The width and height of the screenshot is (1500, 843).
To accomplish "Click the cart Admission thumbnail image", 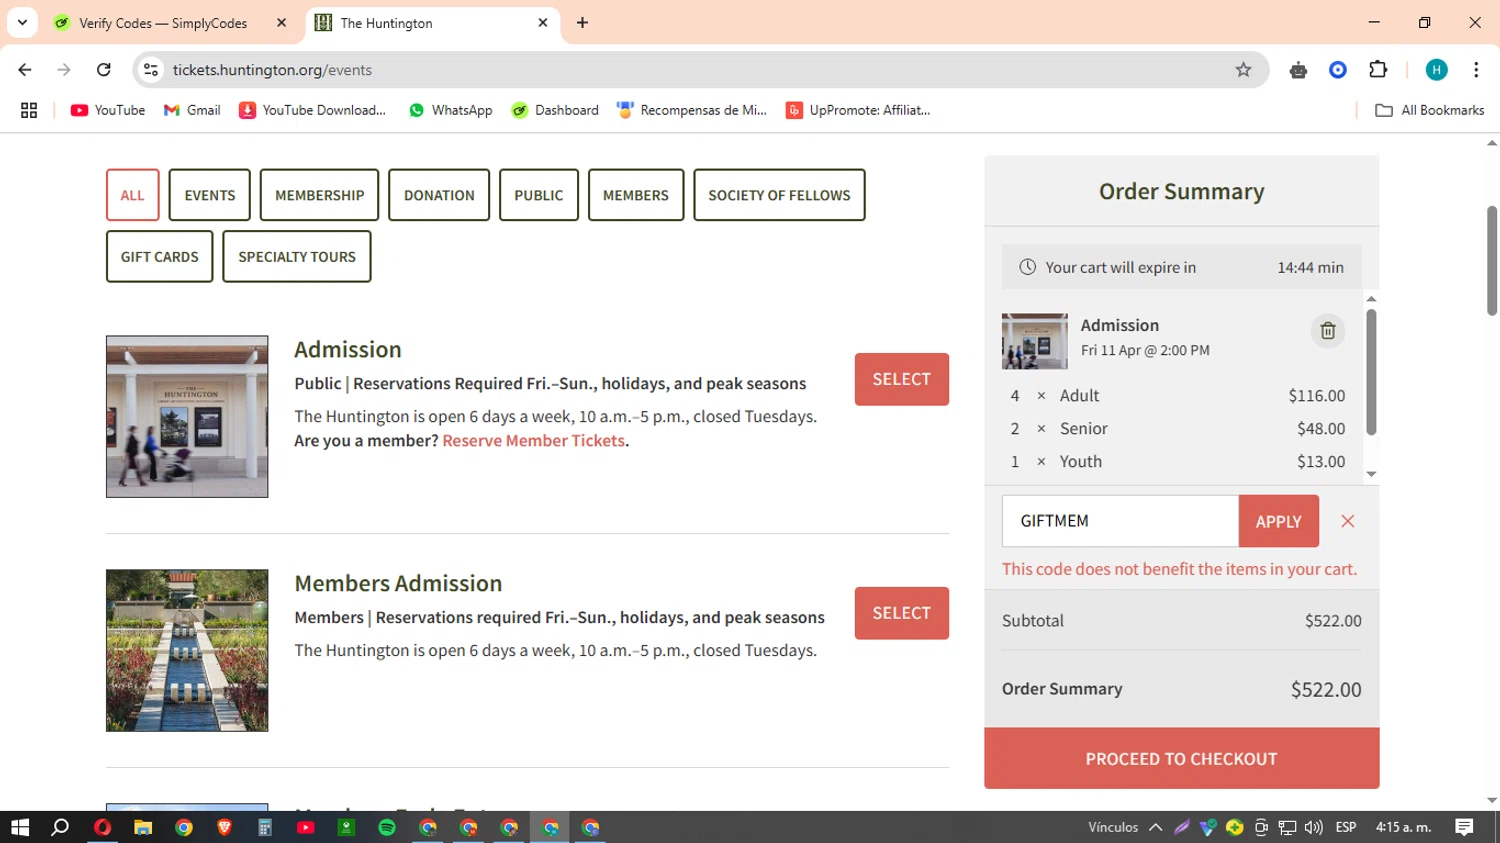I will click(1034, 341).
